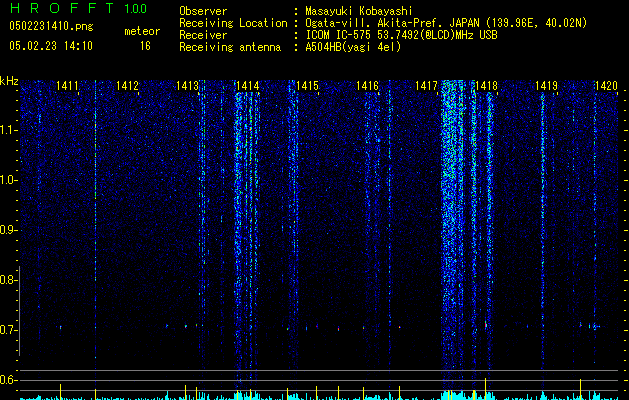Click the kHz axis unit label
629x400 pixels.
(x=9, y=81)
